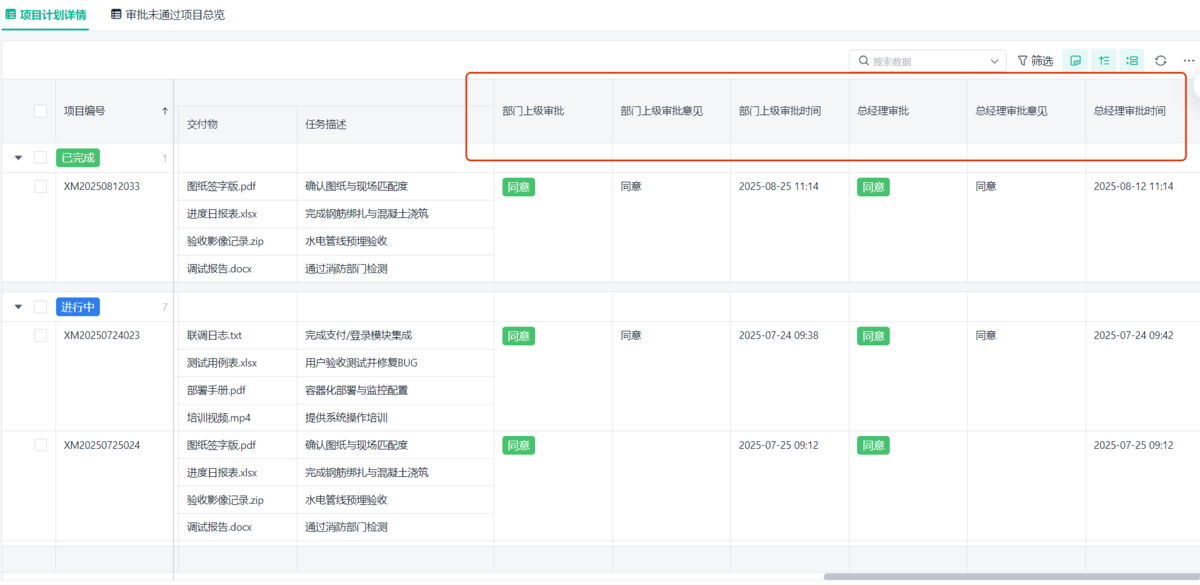Viewport: 1200px width, 585px height.
Task: Click 用户验收测试并修复BUG task description
Action: pos(361,363)
